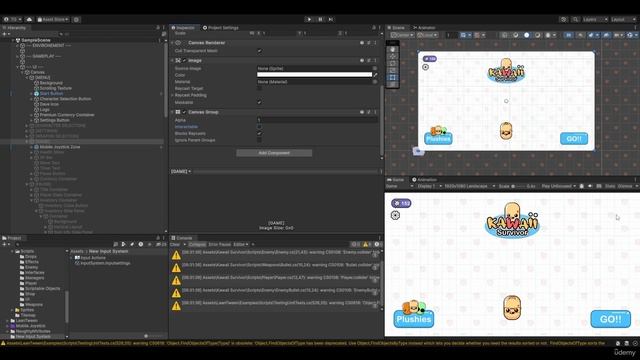Open the Project panel search by type icon
640x360 pixels.
[x=124, y=244]
